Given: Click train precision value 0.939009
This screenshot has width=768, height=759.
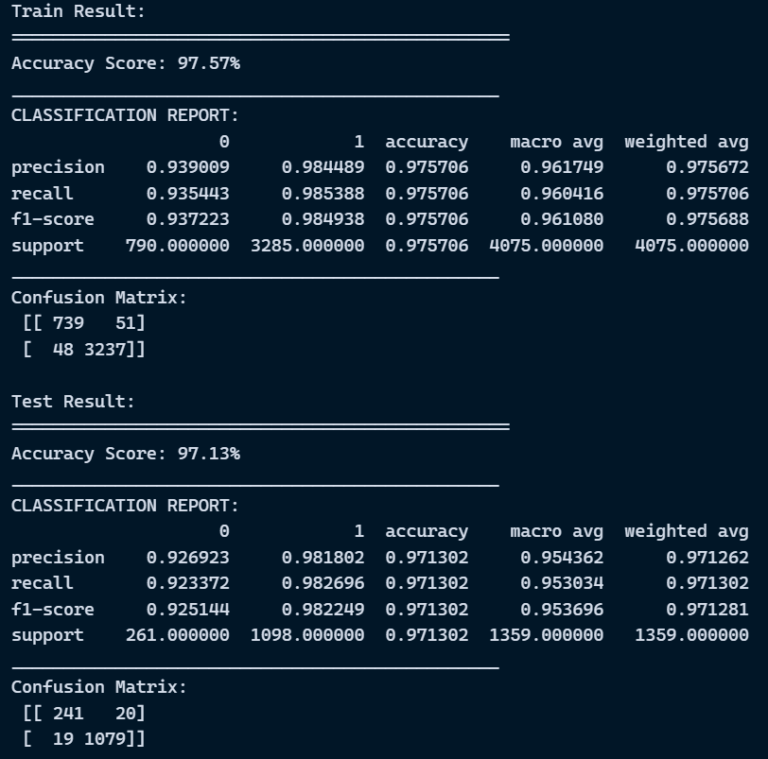Looking at the screenshot, I should click(x=188, y=167).
